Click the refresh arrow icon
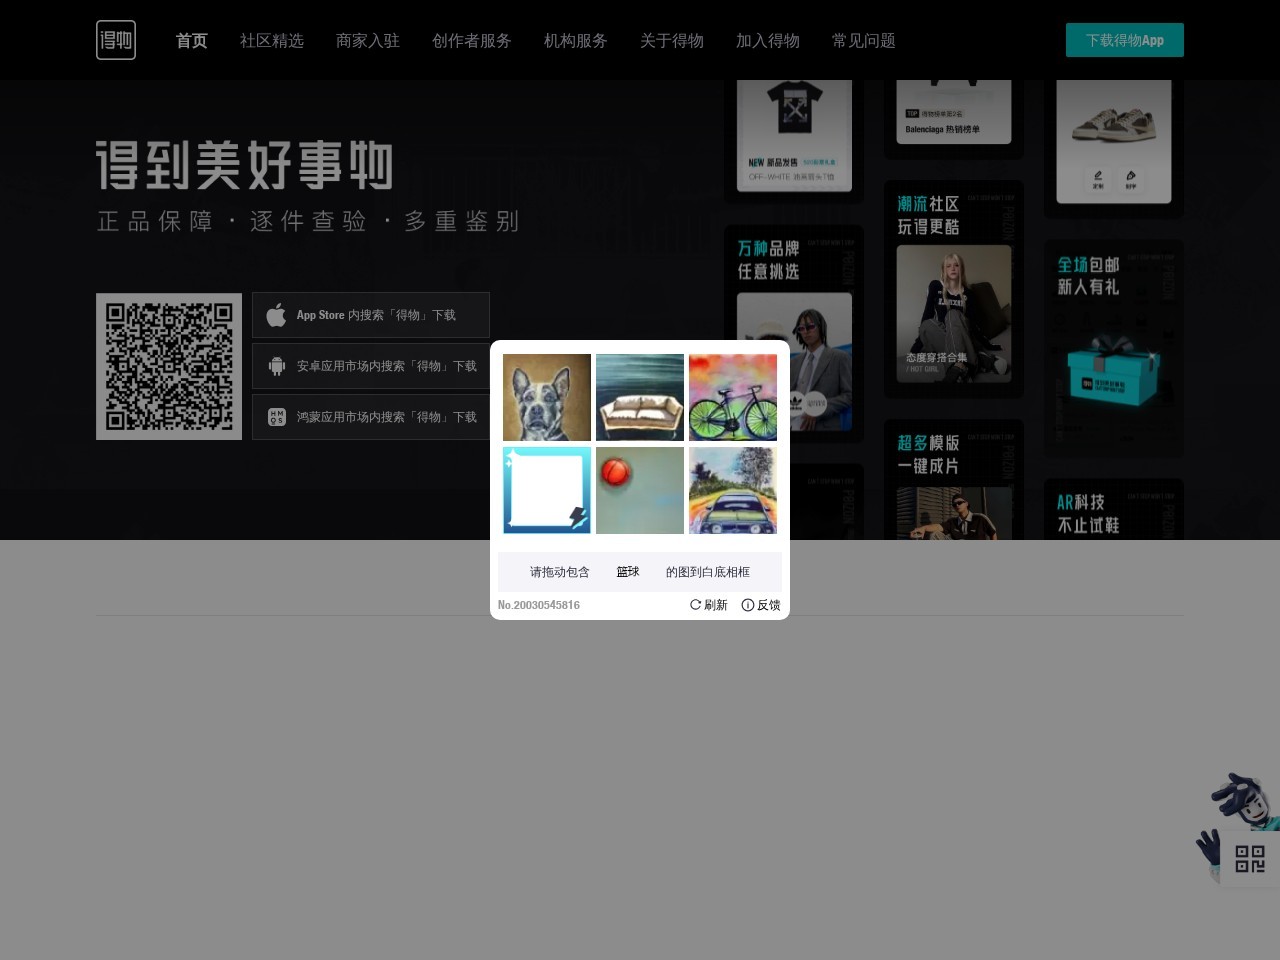The image size is (1280, 960). coord(695,605)
